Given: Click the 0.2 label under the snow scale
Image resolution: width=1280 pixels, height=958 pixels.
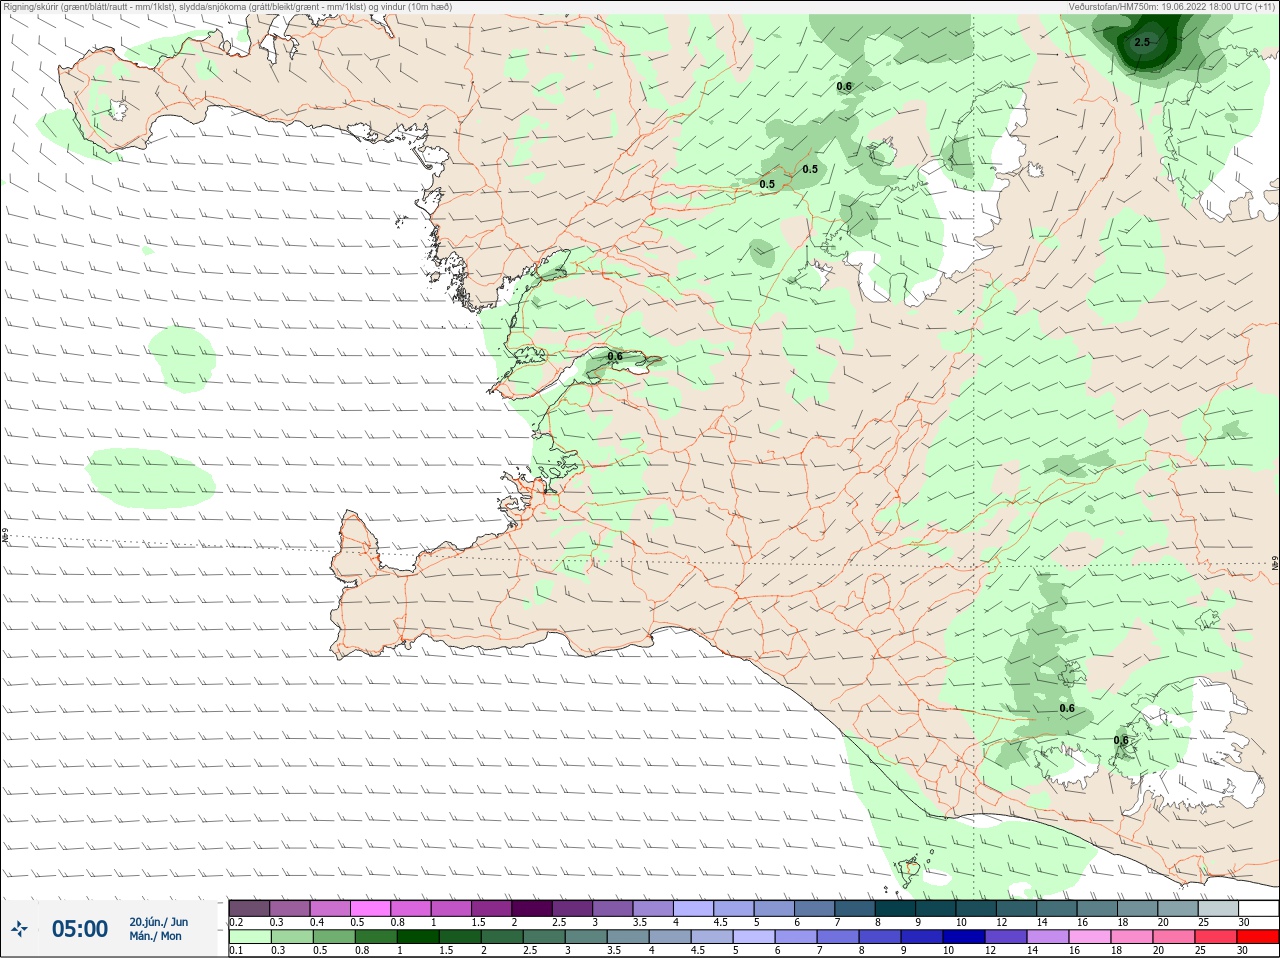Looking at the screenshot, I should 236,922.
